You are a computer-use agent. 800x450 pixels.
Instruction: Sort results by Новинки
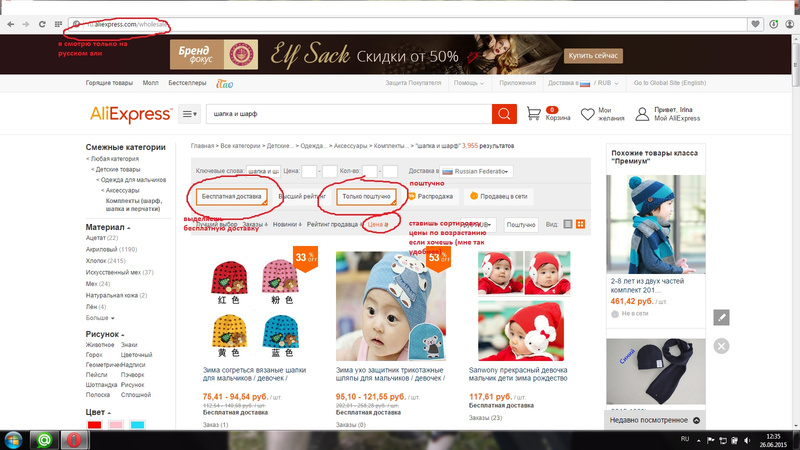click(x=287, y=224)
